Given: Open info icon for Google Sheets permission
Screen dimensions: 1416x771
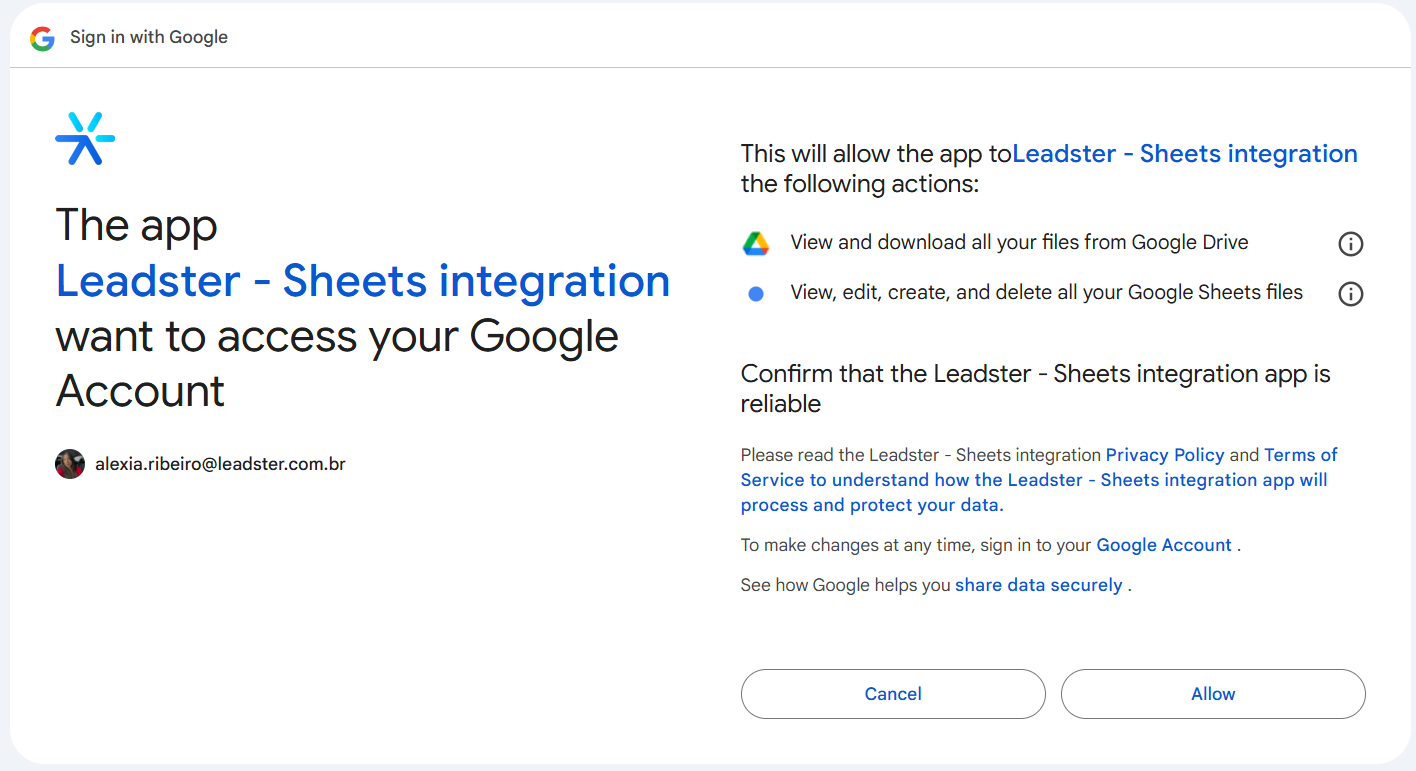Looking at the screenshot, I should pyautogui.click(x=1350, y=294).
